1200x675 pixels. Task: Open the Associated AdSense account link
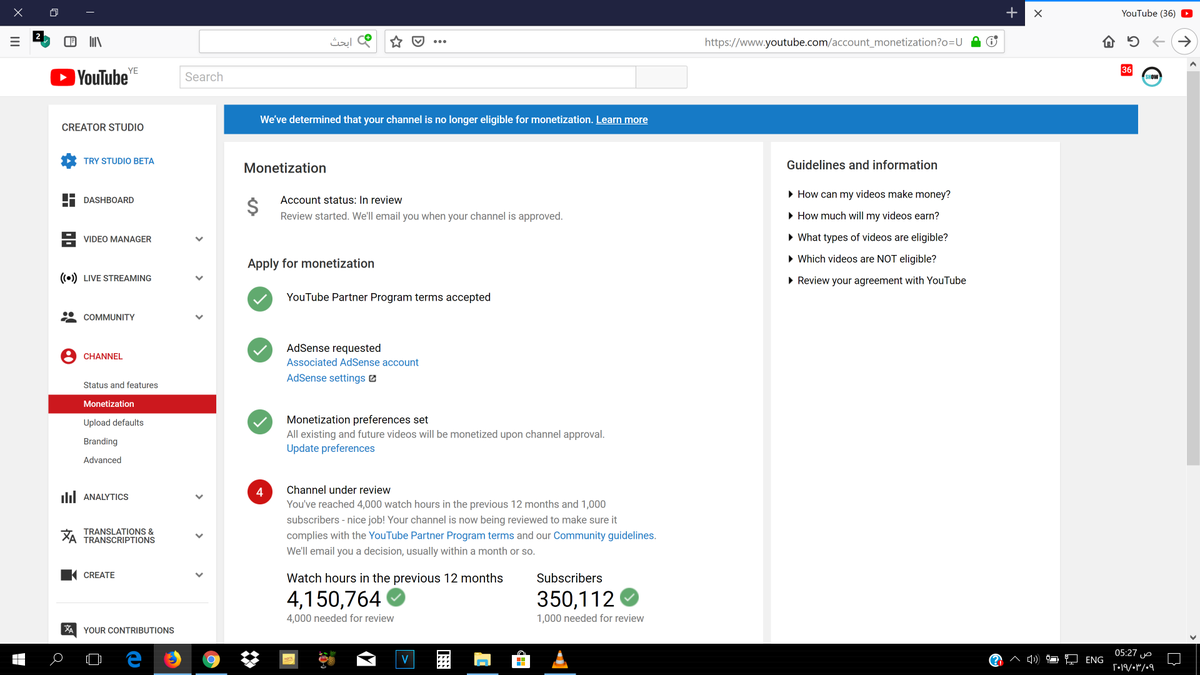353,363
